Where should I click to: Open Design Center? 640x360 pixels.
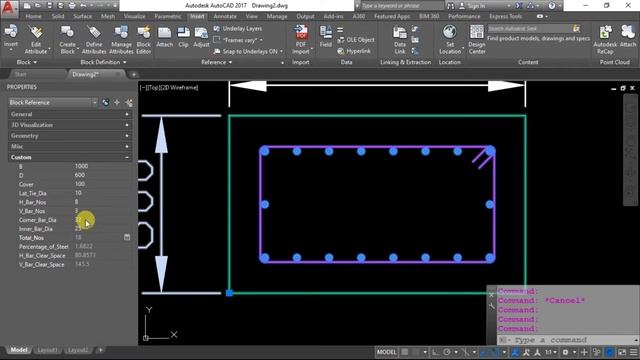tap(477, 39)
